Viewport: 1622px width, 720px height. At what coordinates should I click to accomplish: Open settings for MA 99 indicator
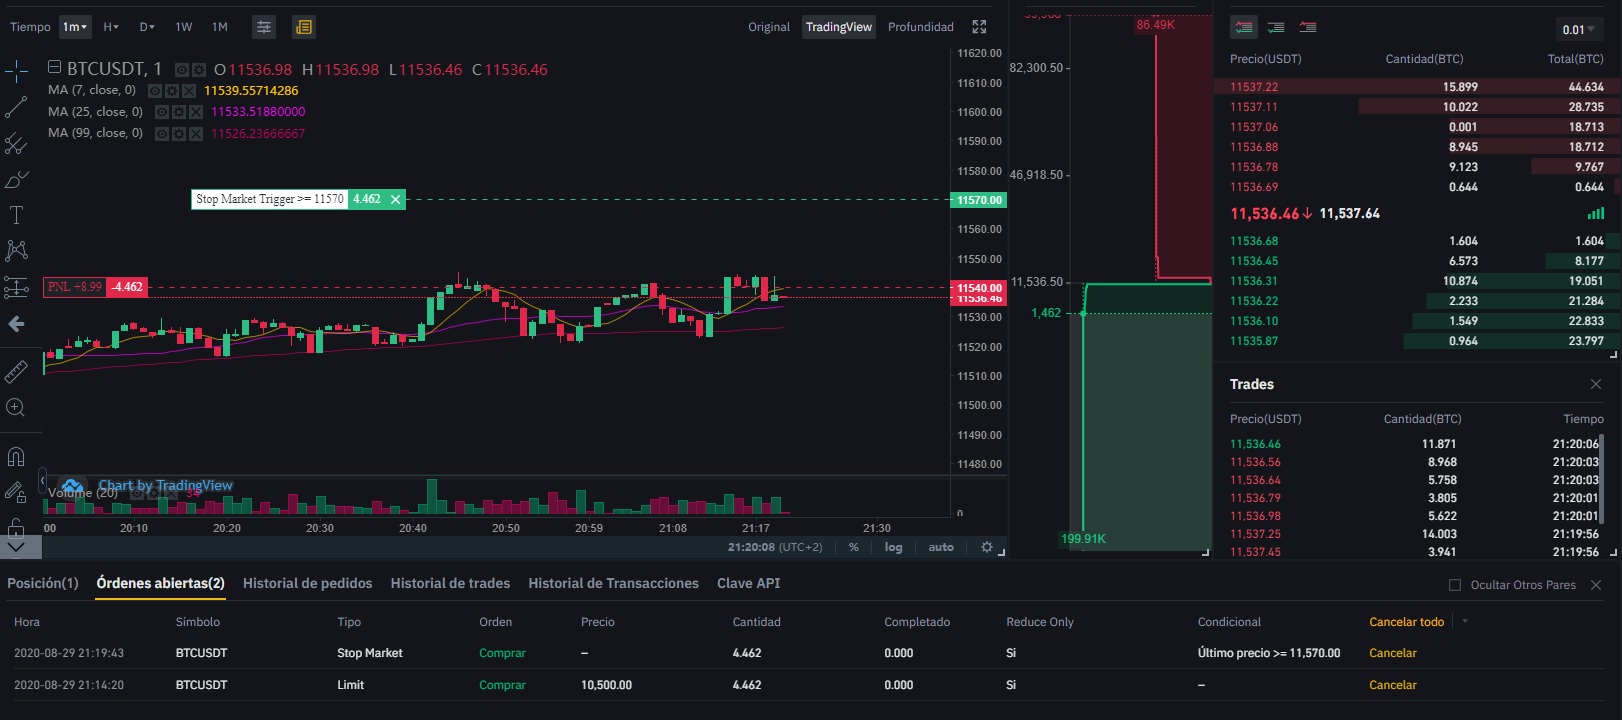[179, 133]
